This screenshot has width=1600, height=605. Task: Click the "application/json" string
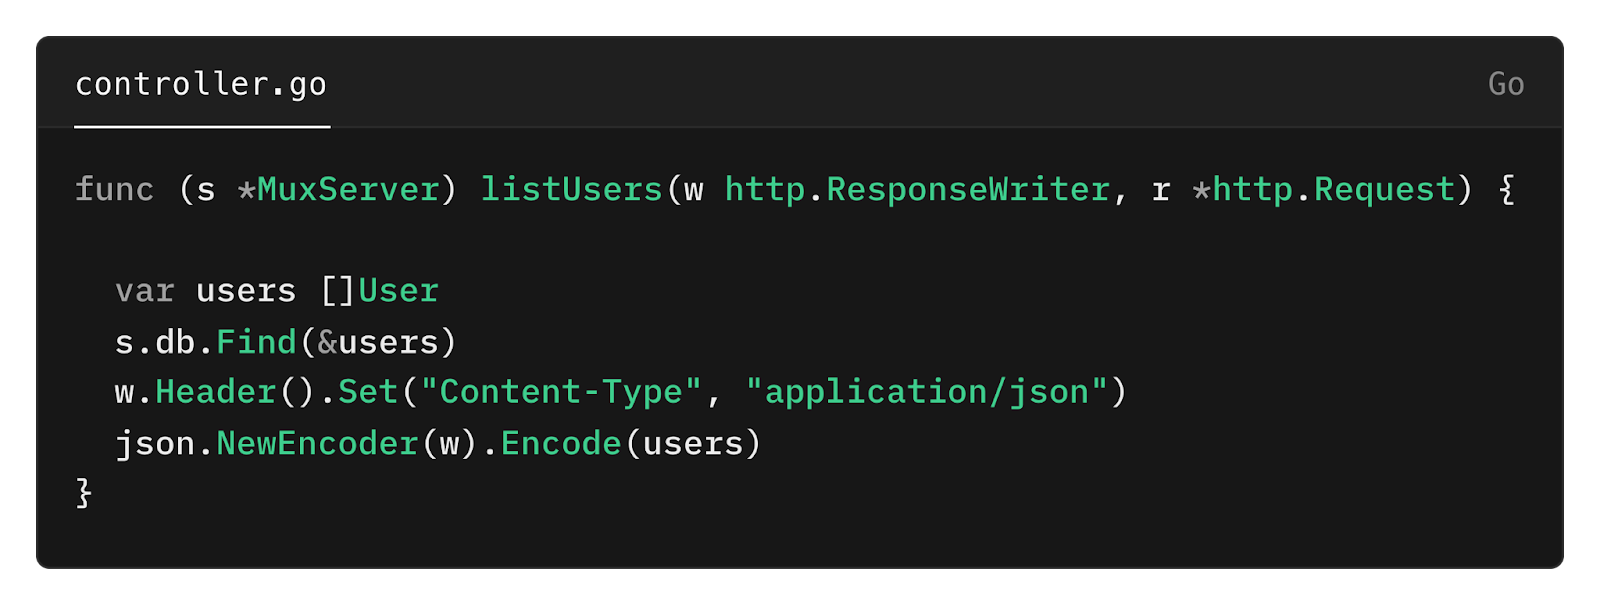click(926, 392)
